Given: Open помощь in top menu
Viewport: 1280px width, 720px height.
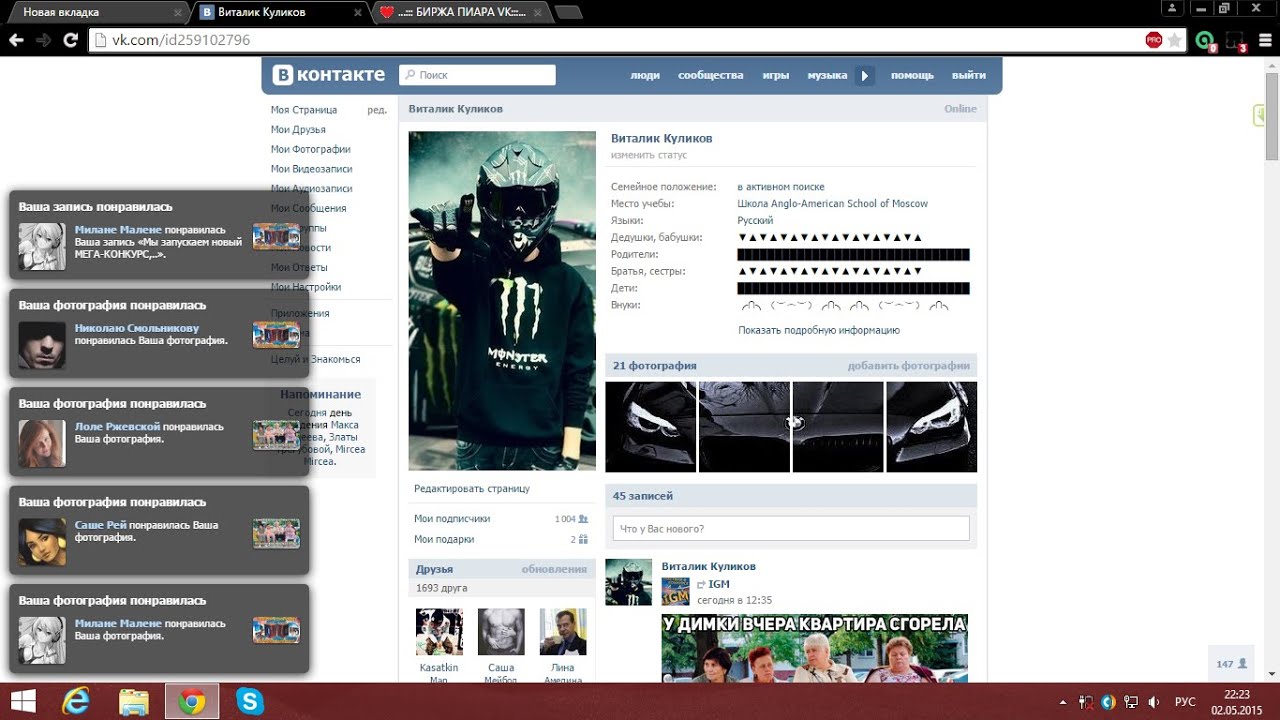Looking at the screenshot, I should click(x=912, y=75).
